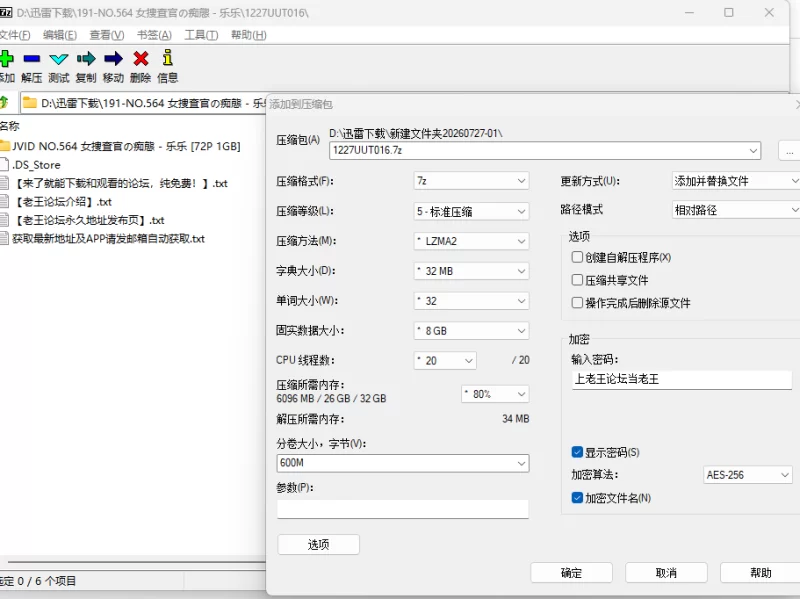Select the .DS_Store file icon
Image resolution: width=800 pixels, height=599 pixels.
(x=5, y=164)
